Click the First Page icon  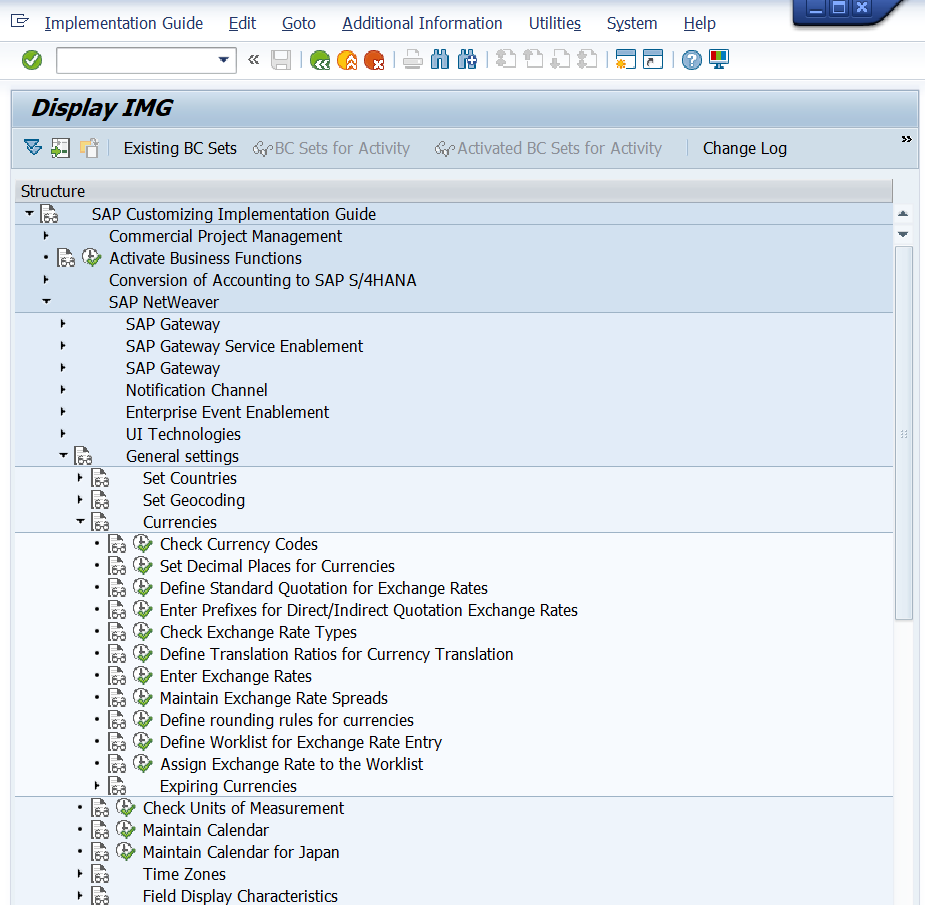coord(506,60)
